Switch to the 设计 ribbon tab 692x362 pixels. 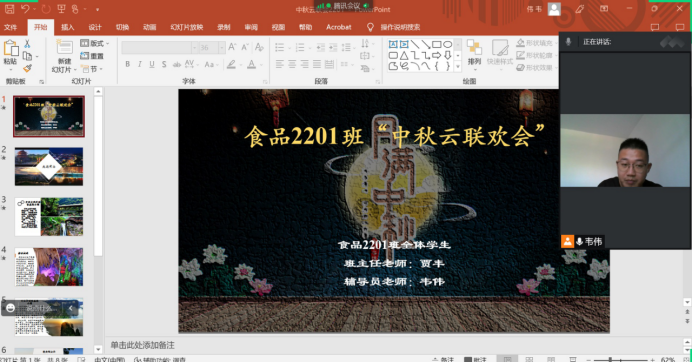click(x=94, y=27)
